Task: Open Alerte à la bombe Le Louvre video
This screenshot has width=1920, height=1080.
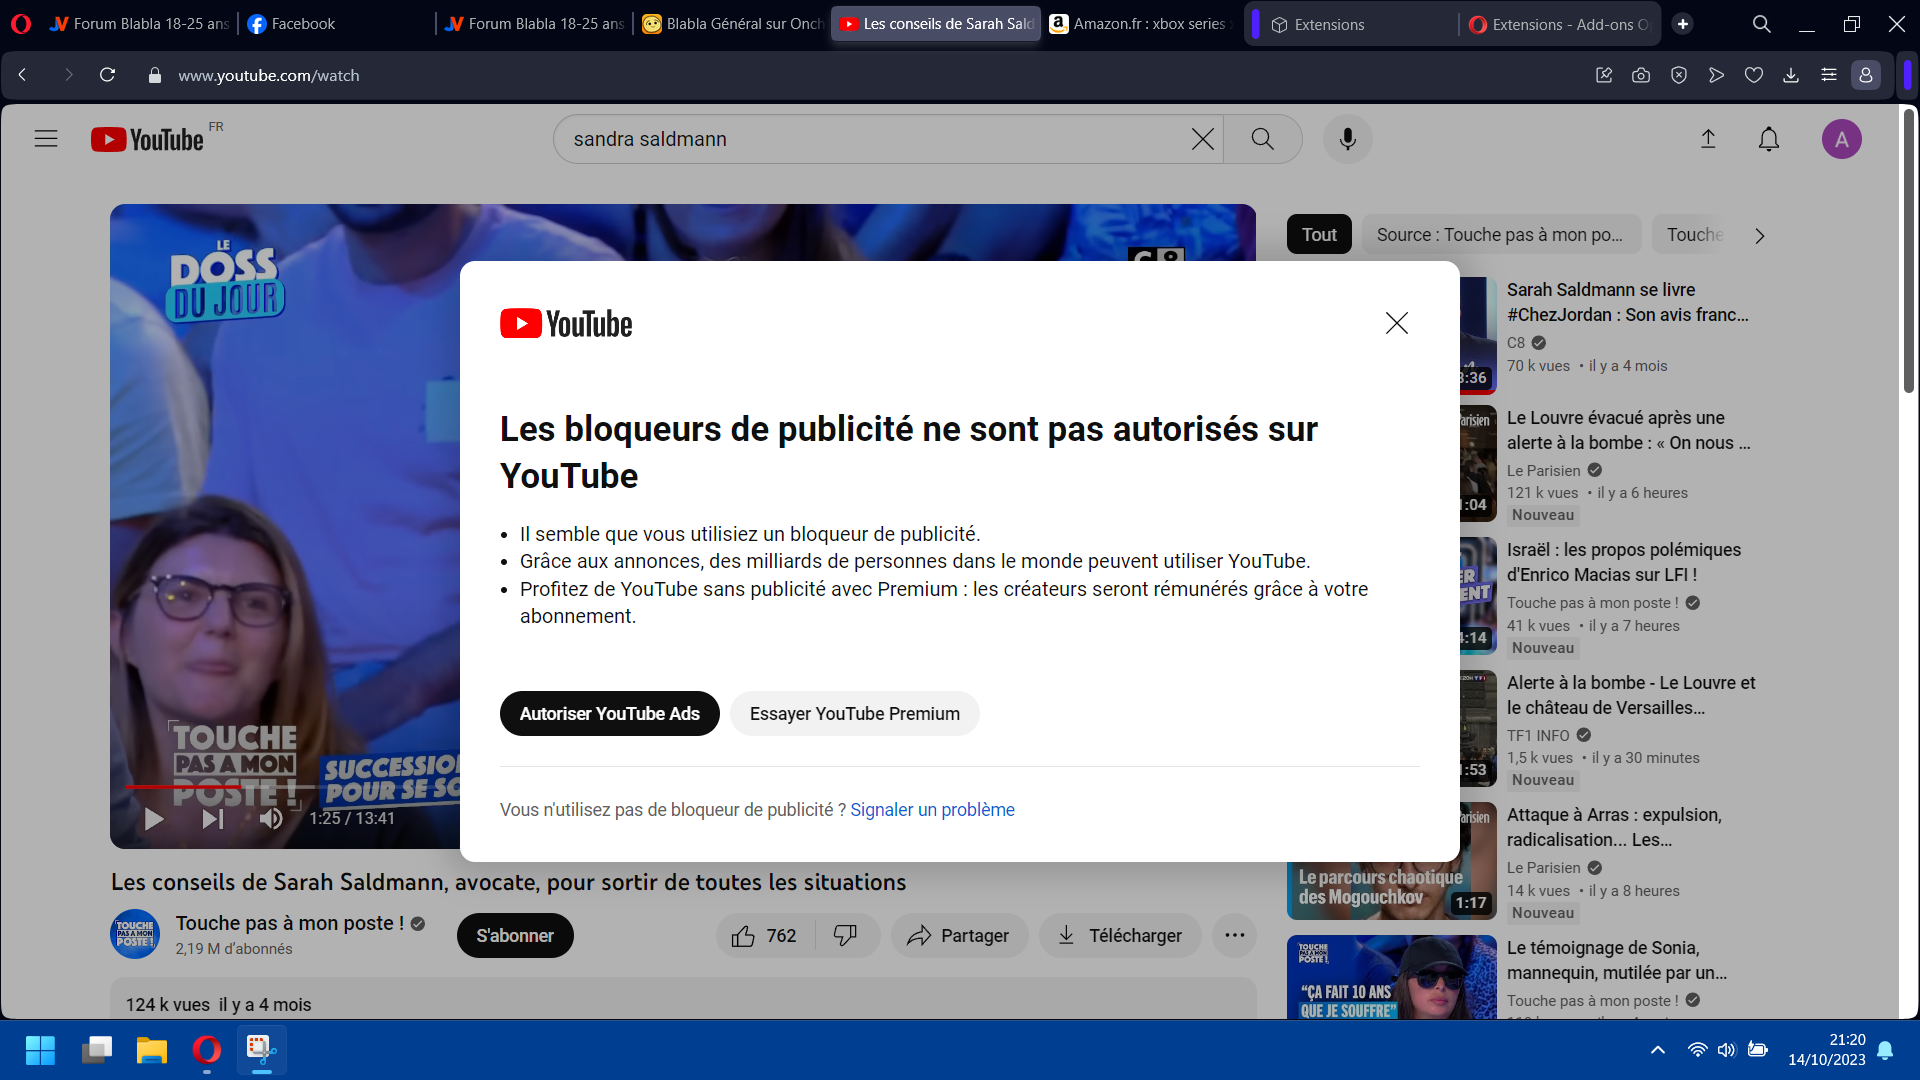Action: pos(1631,695)
